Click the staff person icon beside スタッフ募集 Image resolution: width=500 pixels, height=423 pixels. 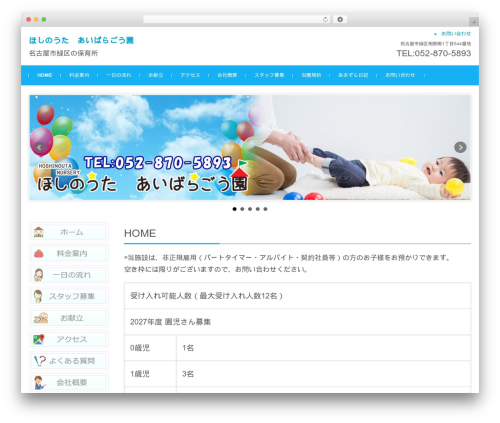pyautogui.click(x=38, y=296)
